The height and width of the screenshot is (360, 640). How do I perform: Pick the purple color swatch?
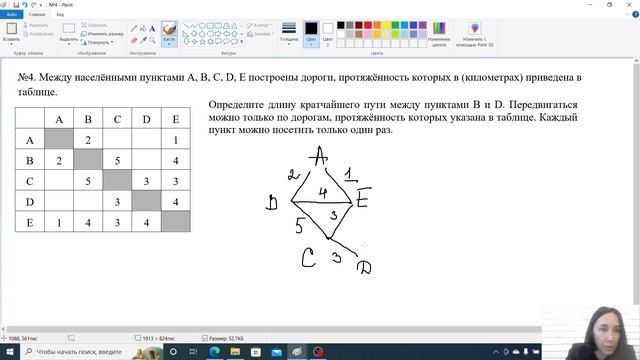[x=422, y=25]
